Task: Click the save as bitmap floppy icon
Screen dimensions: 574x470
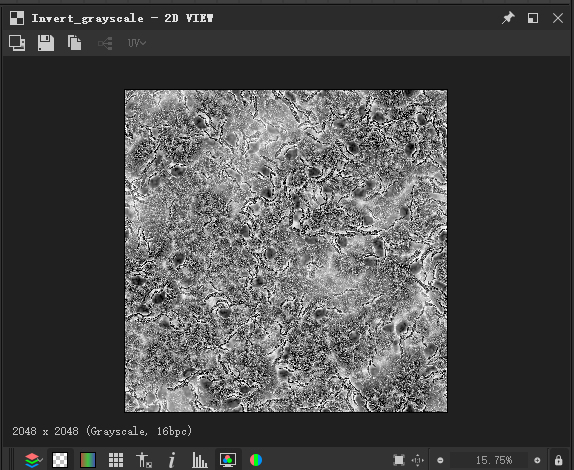Action: [46, 43]
